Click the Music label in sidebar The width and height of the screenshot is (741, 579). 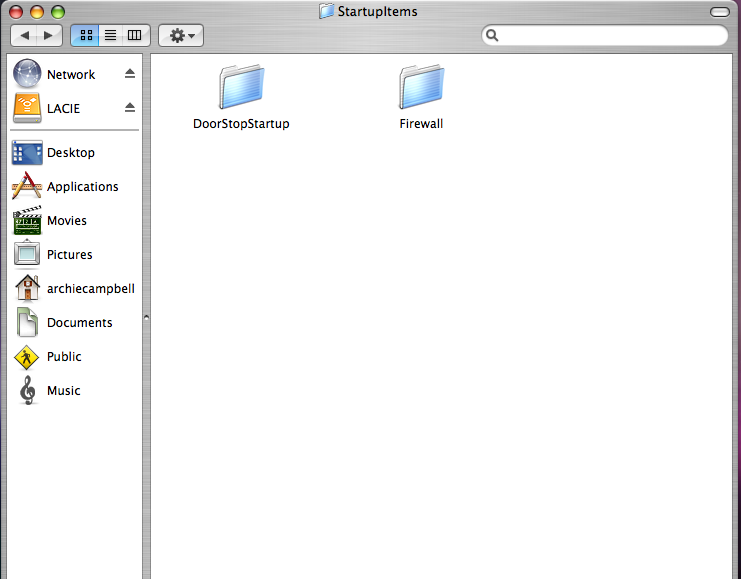[x=64, y=391]
